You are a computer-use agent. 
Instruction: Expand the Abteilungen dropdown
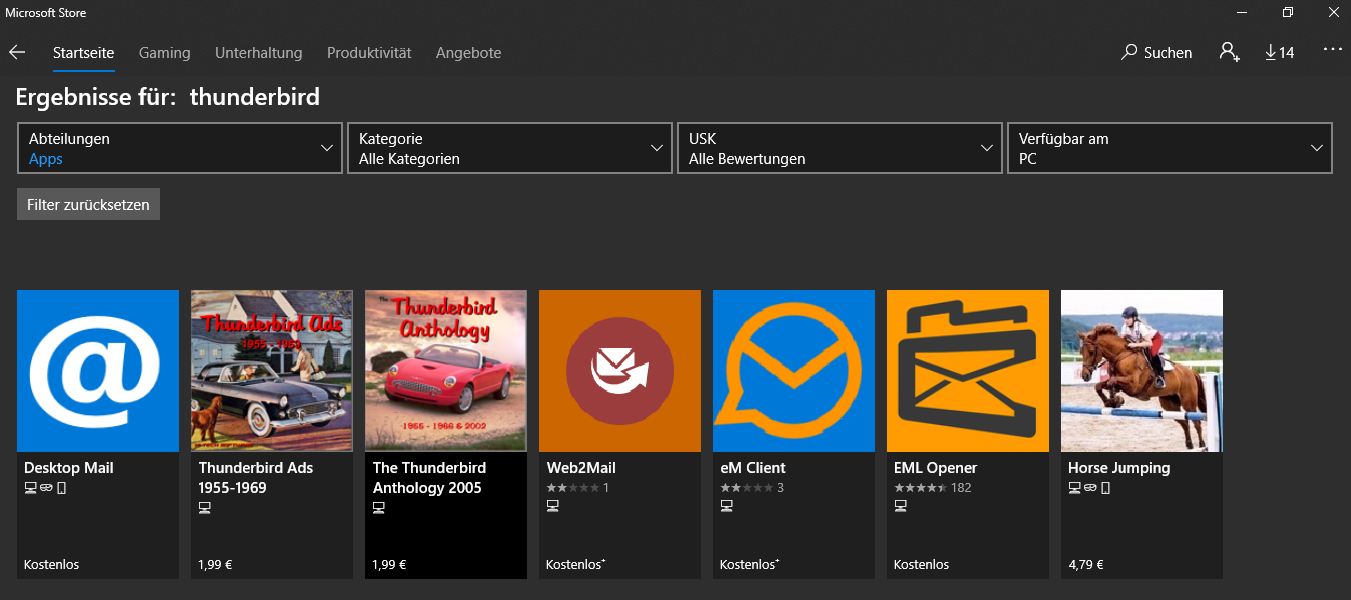(x=180, y=148)
